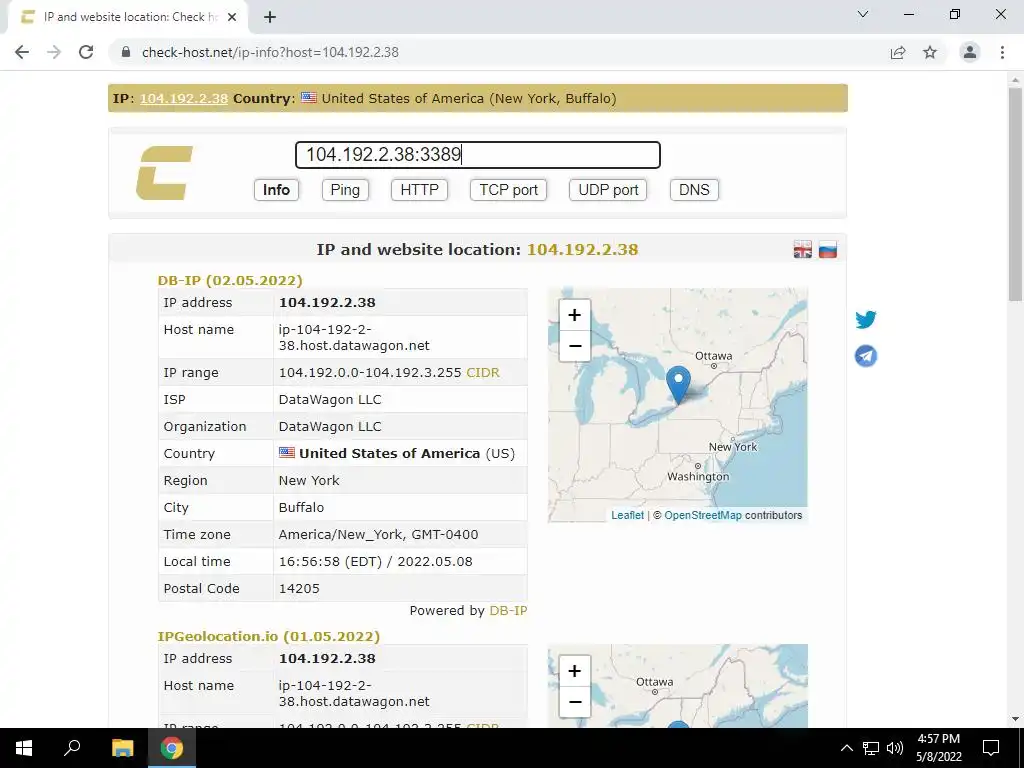The height and width of the screenshot is (768, 1024).
Task: Click the Chrome taskbar icon
Action: pyautogui.click(x=172, y=748)
